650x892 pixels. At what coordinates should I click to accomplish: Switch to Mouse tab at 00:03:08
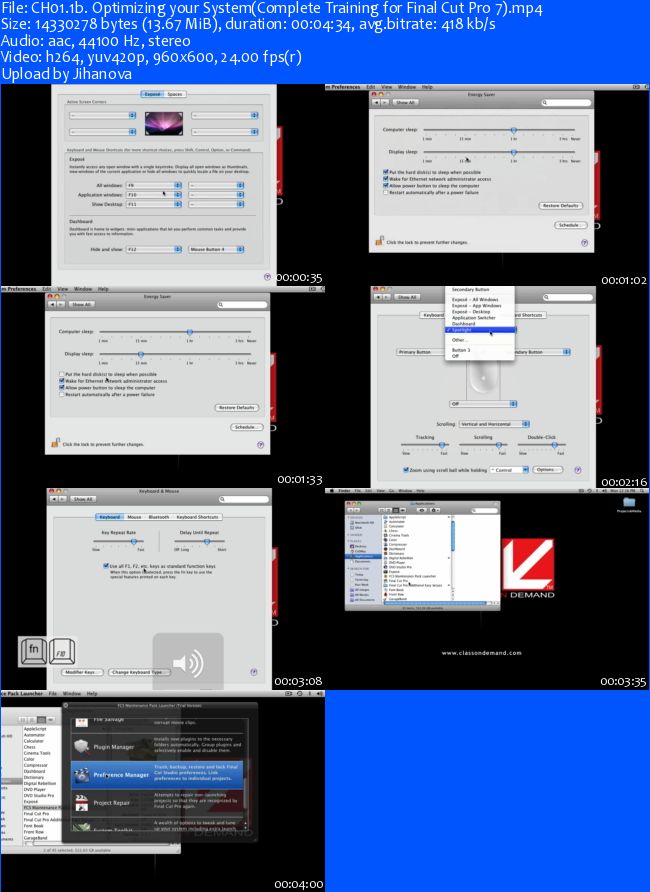coord(134,517)
